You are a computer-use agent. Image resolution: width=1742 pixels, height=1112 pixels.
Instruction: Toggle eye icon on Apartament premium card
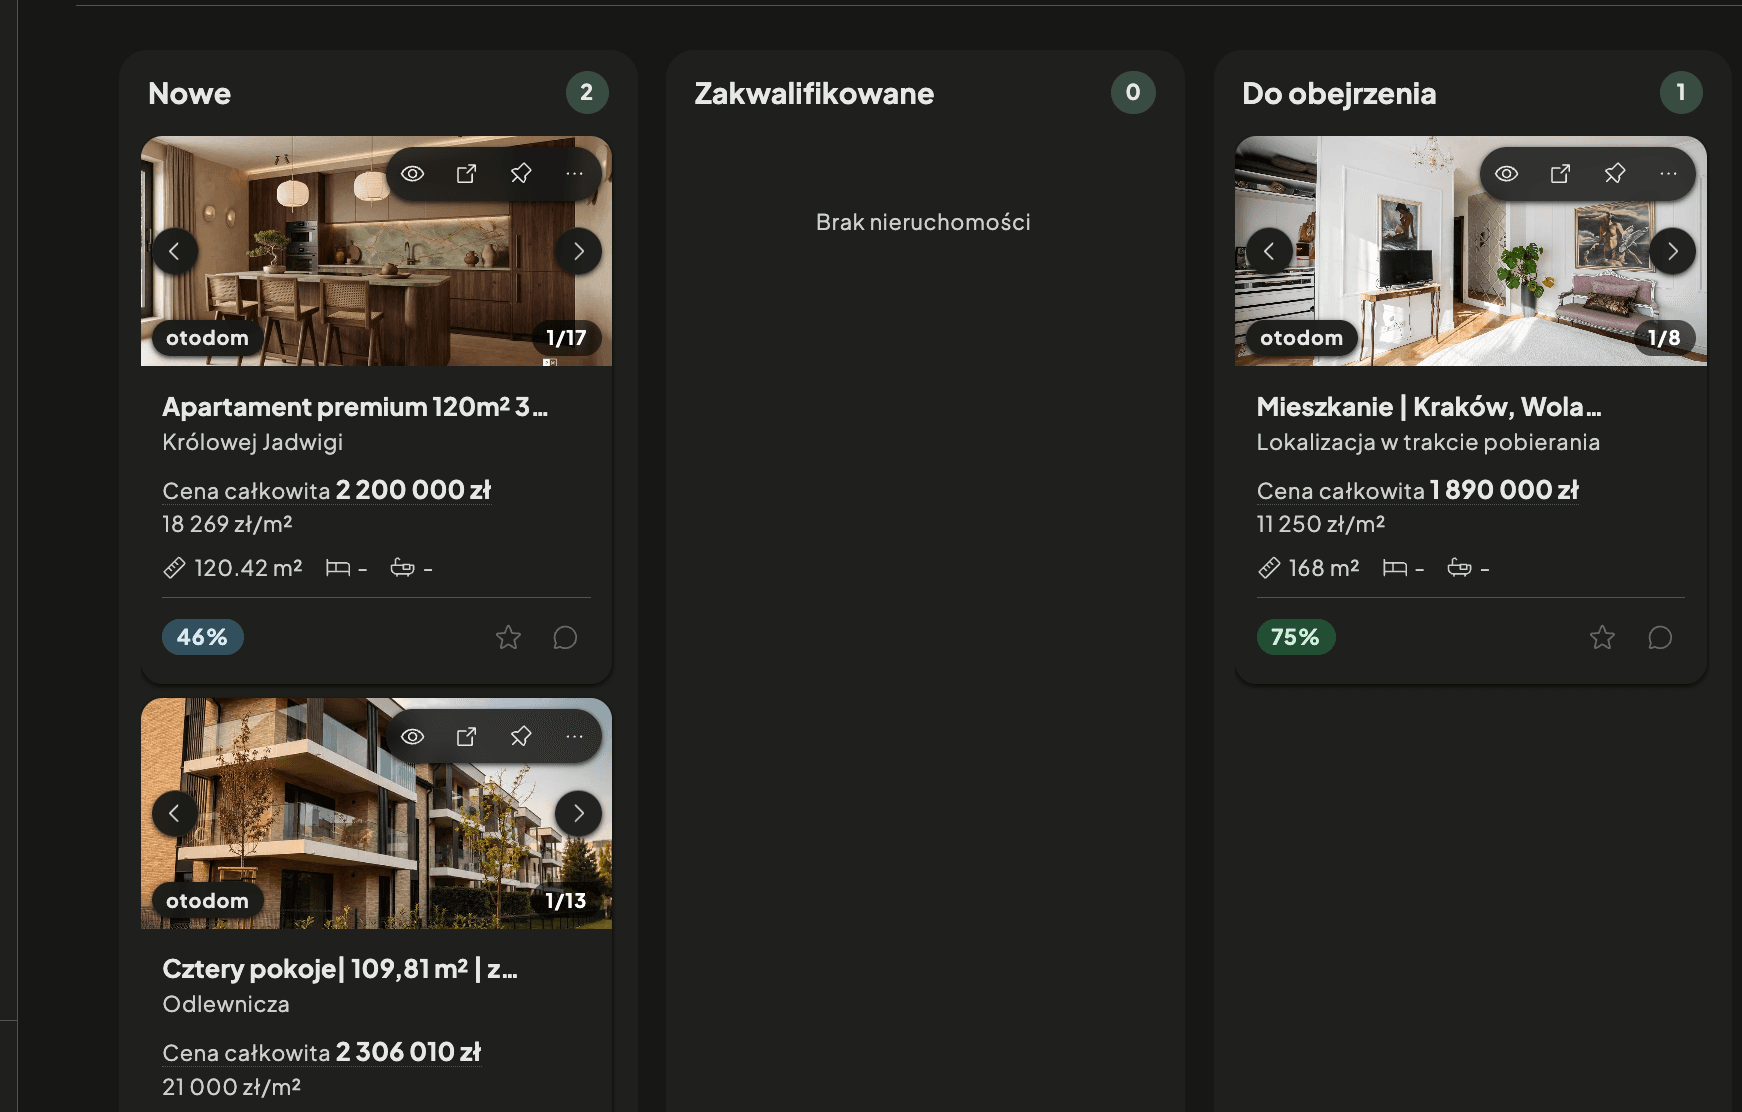pos(413,174)
